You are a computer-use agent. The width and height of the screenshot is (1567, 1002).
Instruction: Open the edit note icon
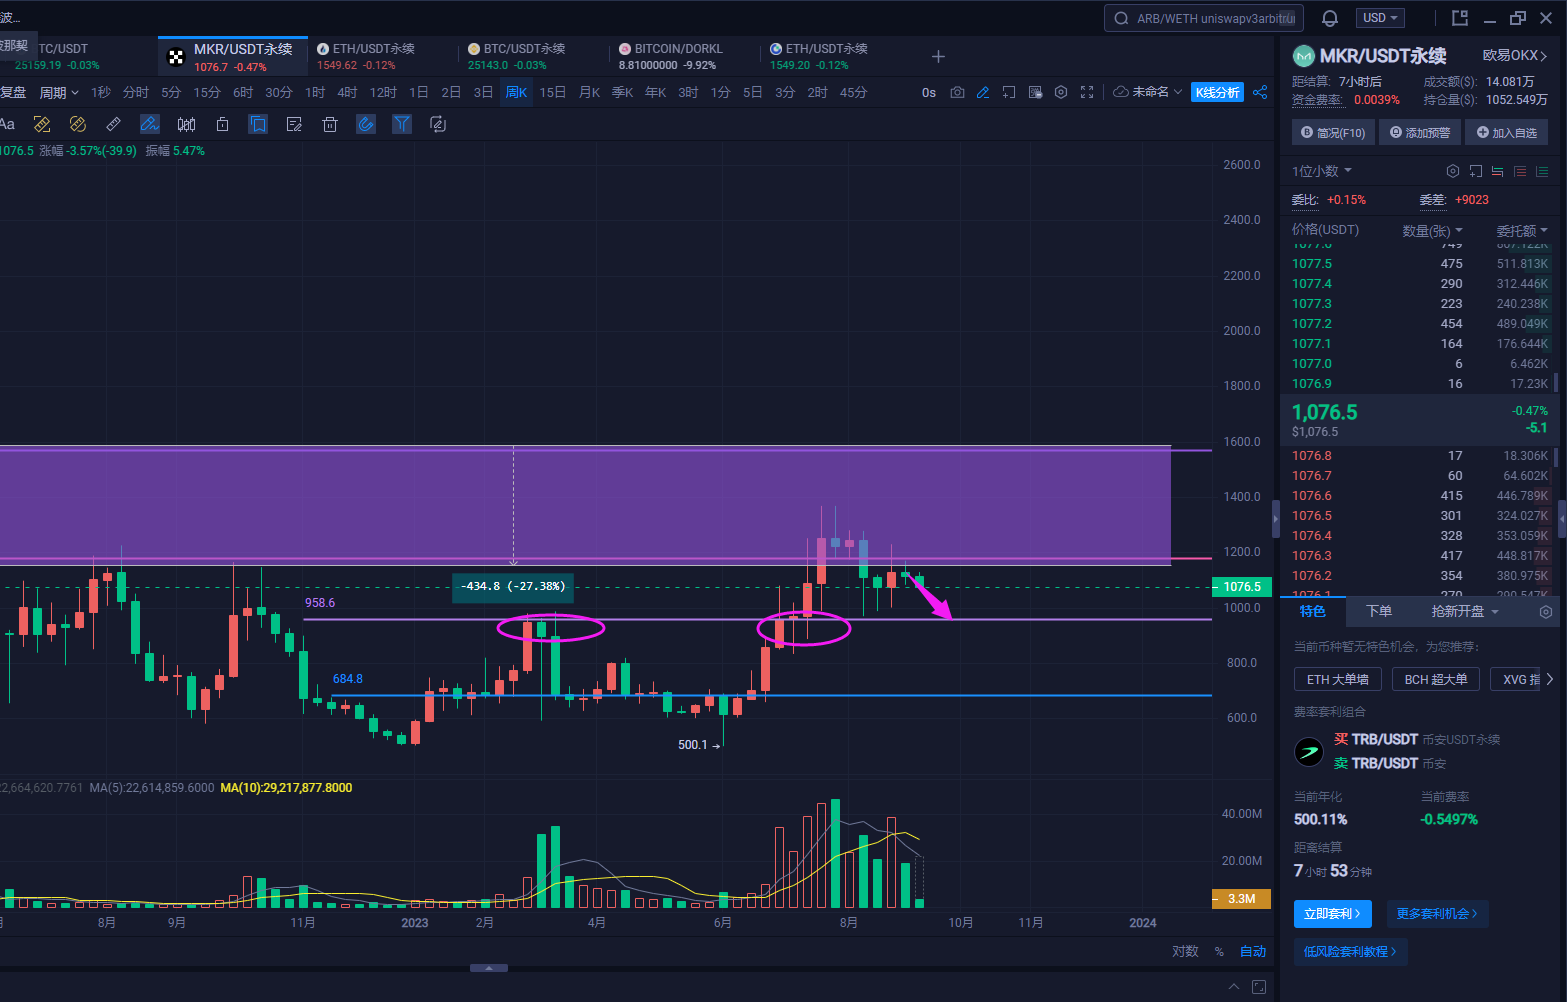click(294, 124)
